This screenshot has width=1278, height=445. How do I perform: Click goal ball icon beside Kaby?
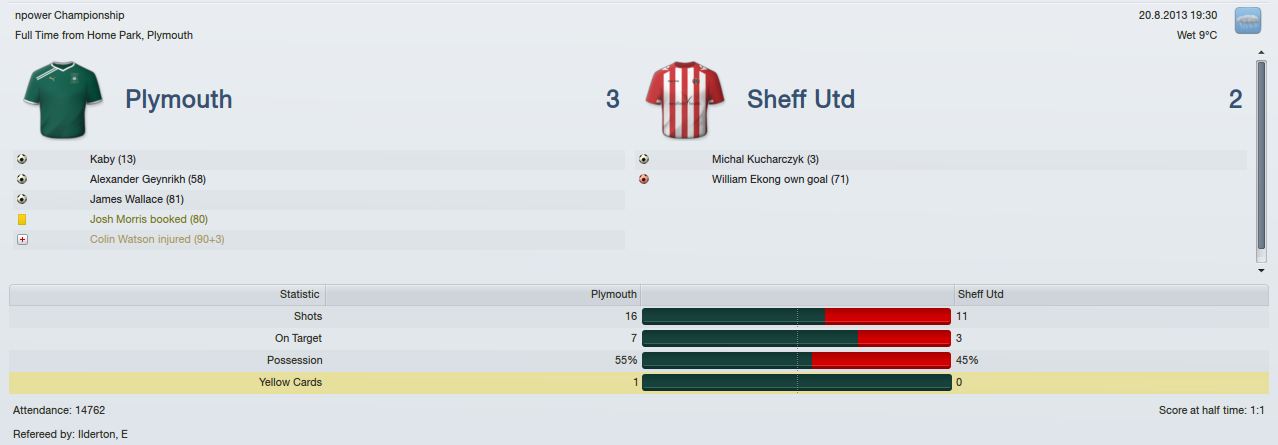pos(22,159)
